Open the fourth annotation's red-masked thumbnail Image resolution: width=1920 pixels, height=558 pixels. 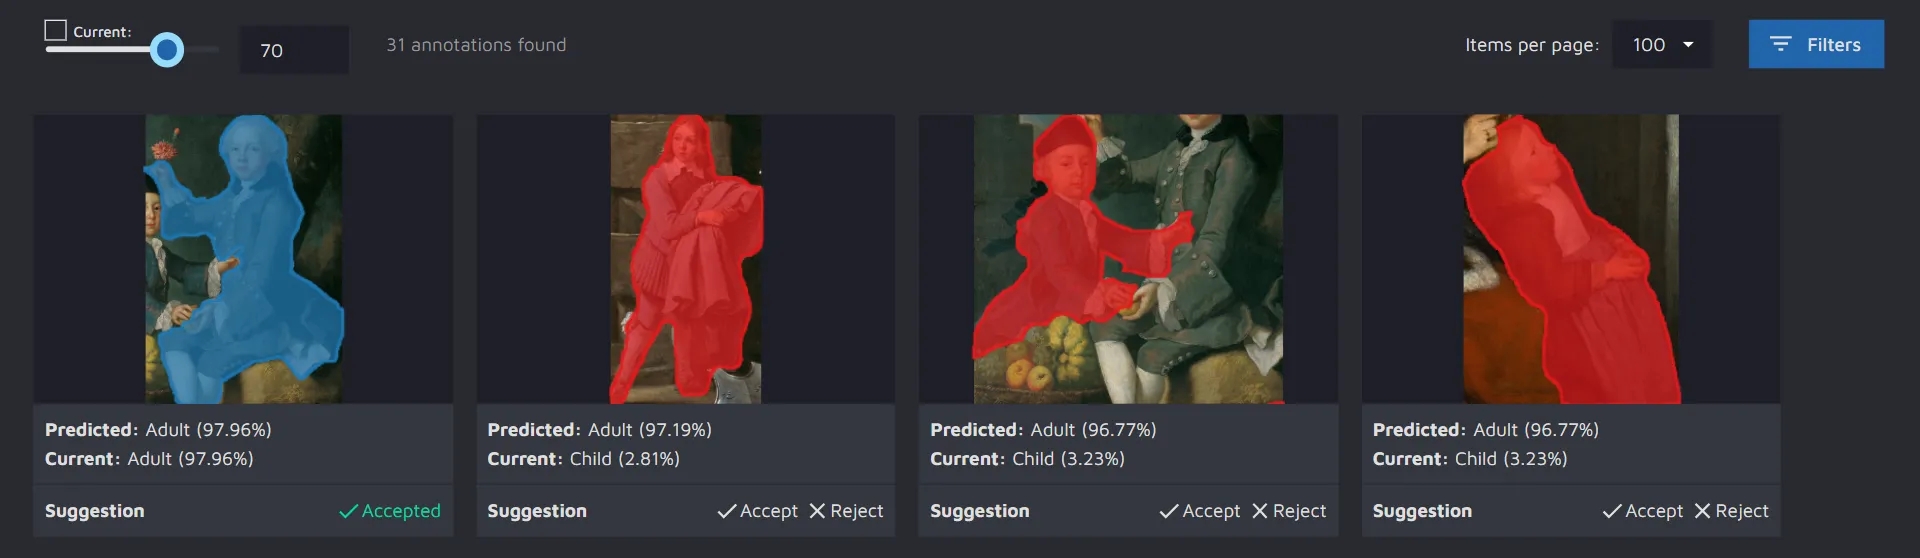(1571, 259)
